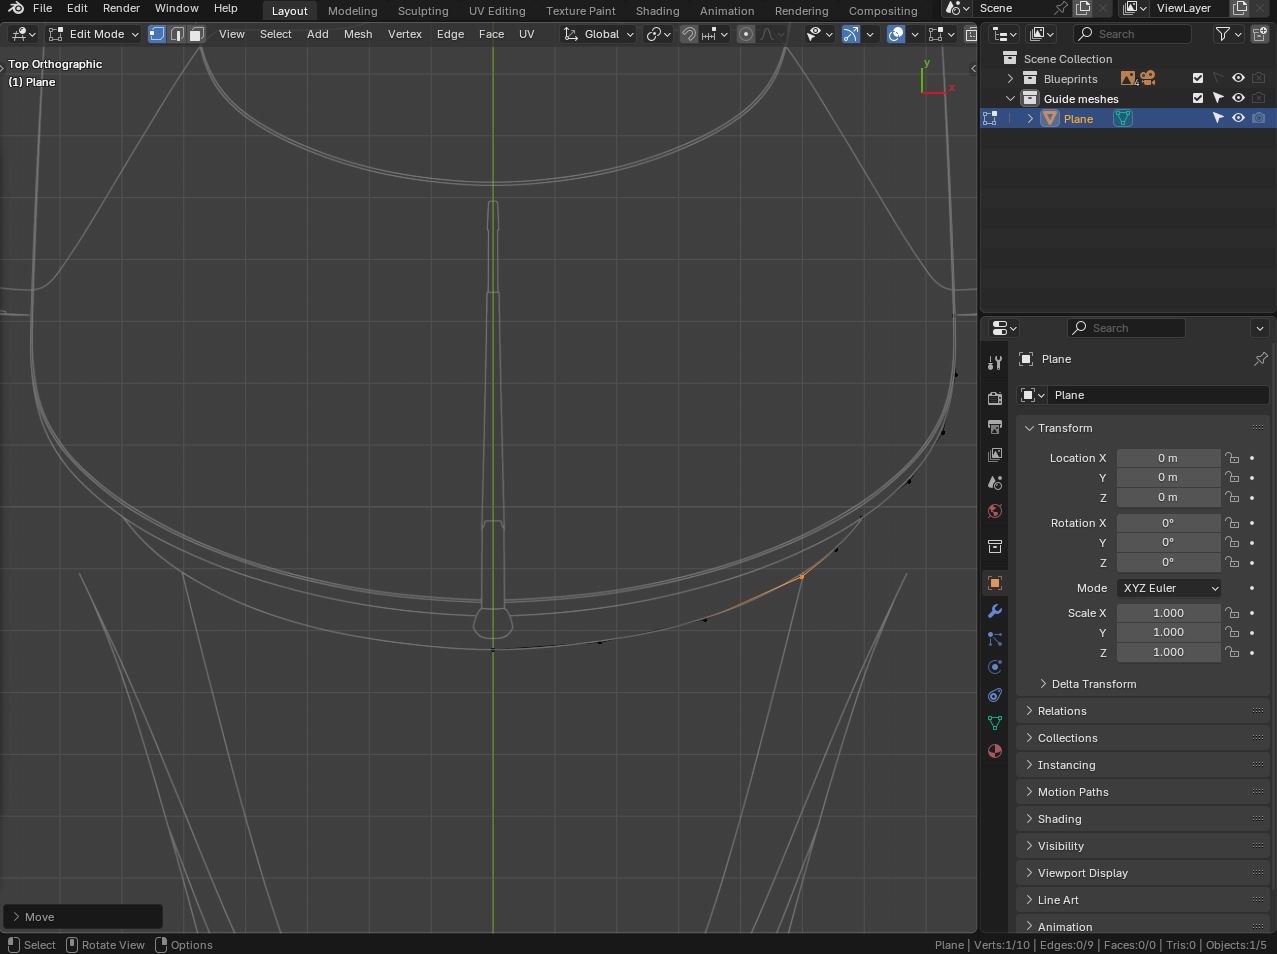1277x954 pixels.
Task: Hide the Guide meshes collection in viewport
Action: click(1238, 98)
